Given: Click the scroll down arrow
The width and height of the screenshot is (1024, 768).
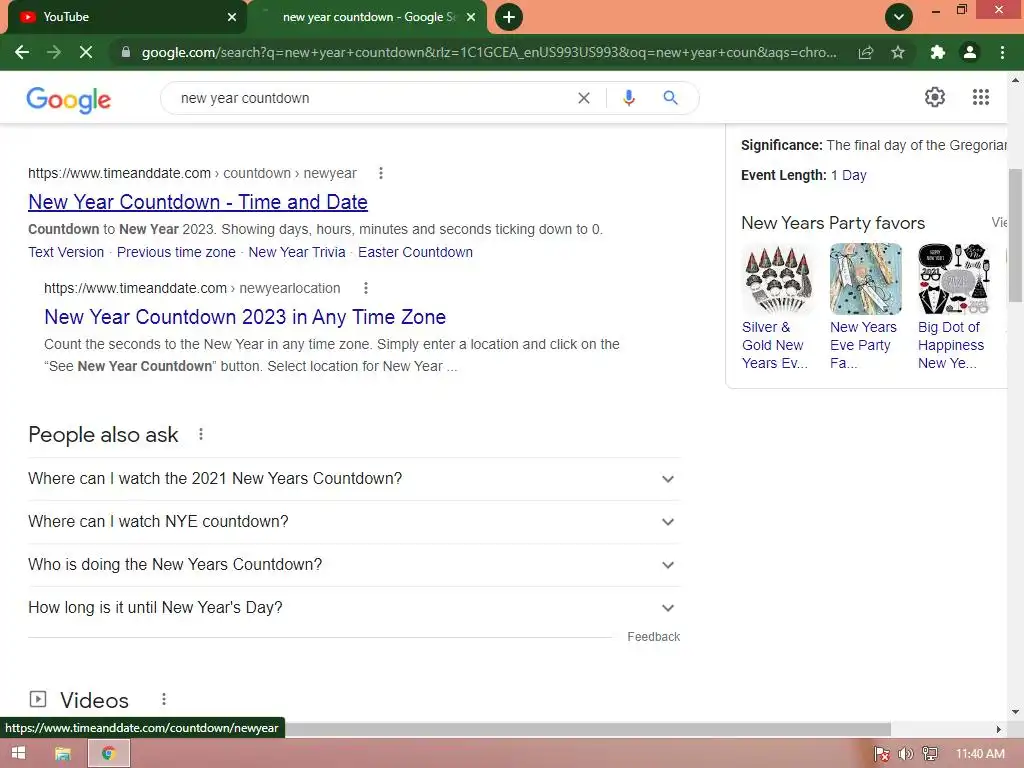Looking at the screenshot, I should [x=1016, y=712].
